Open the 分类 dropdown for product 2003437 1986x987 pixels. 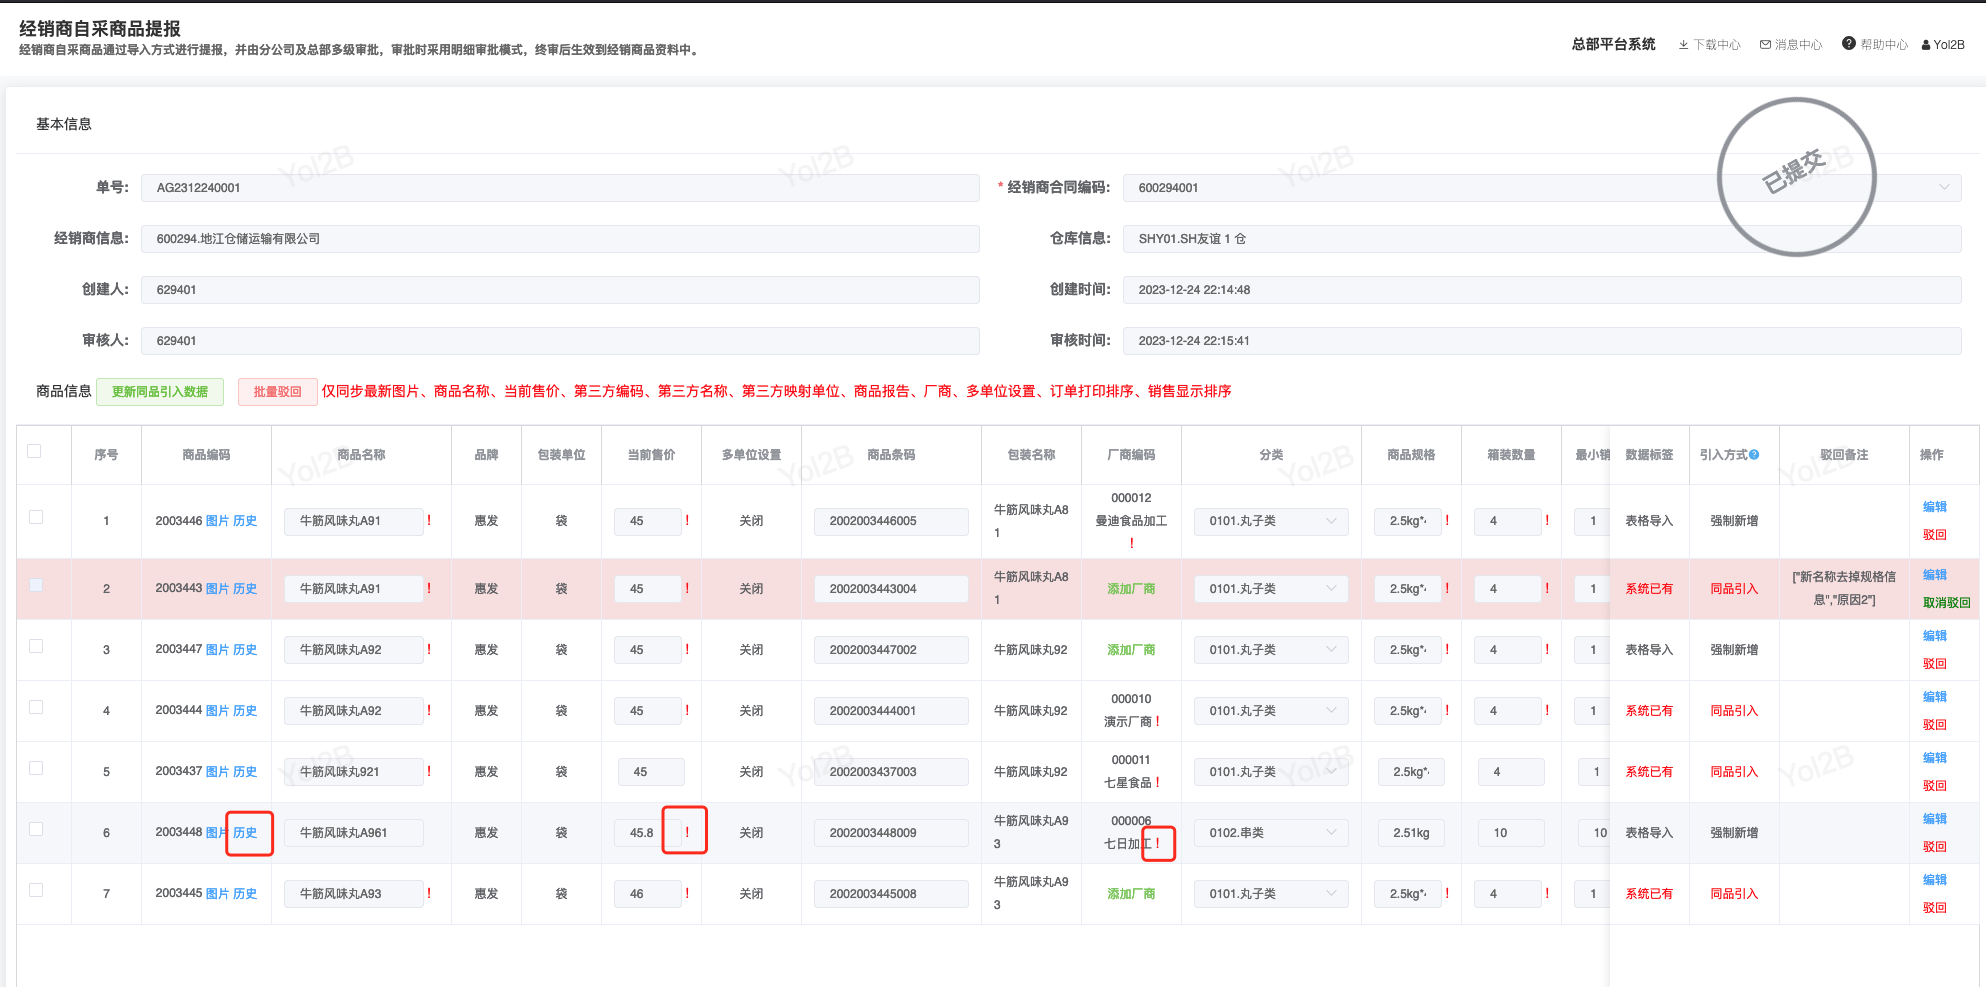(x=1271, y=772)
